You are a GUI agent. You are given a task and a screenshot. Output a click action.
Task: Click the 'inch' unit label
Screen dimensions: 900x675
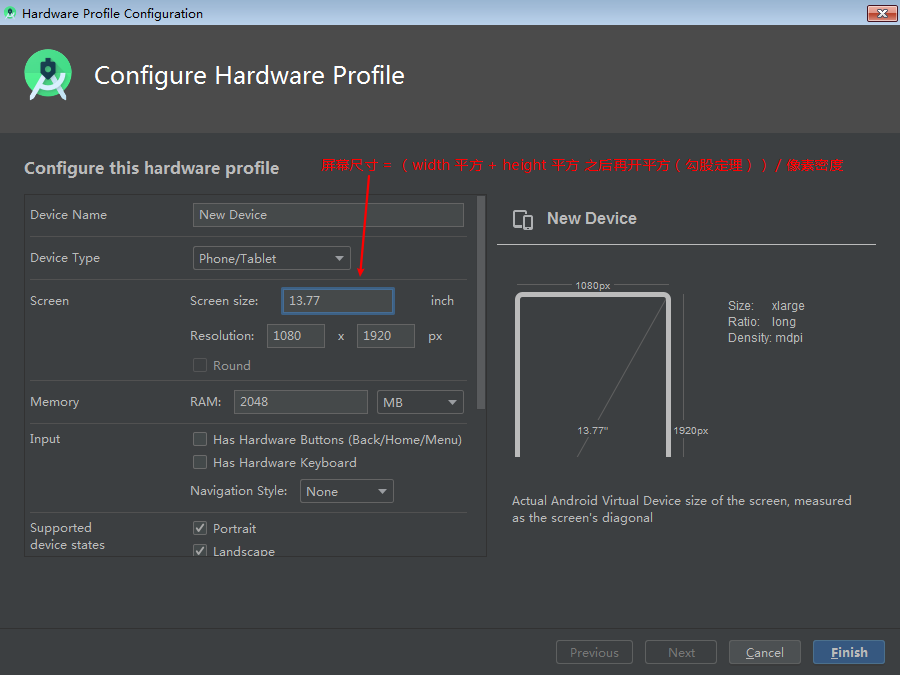(442, 301)
